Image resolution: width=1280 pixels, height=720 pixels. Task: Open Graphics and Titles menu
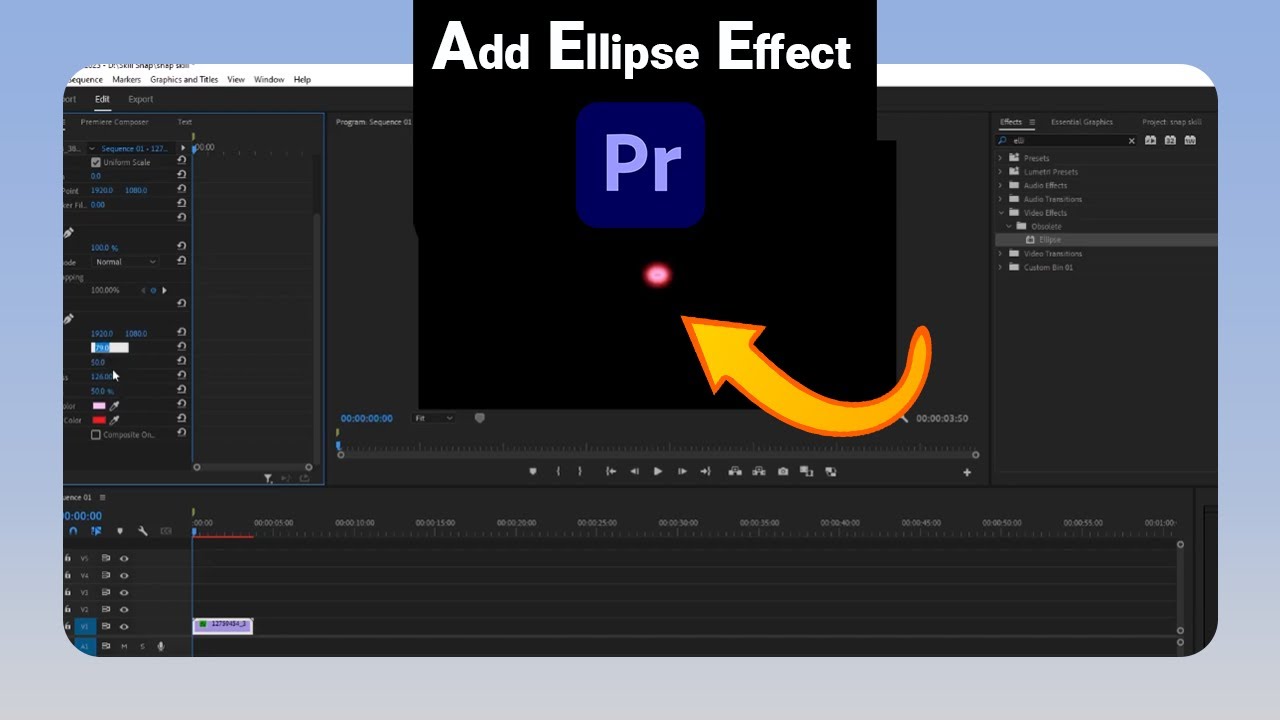[184, 80]
